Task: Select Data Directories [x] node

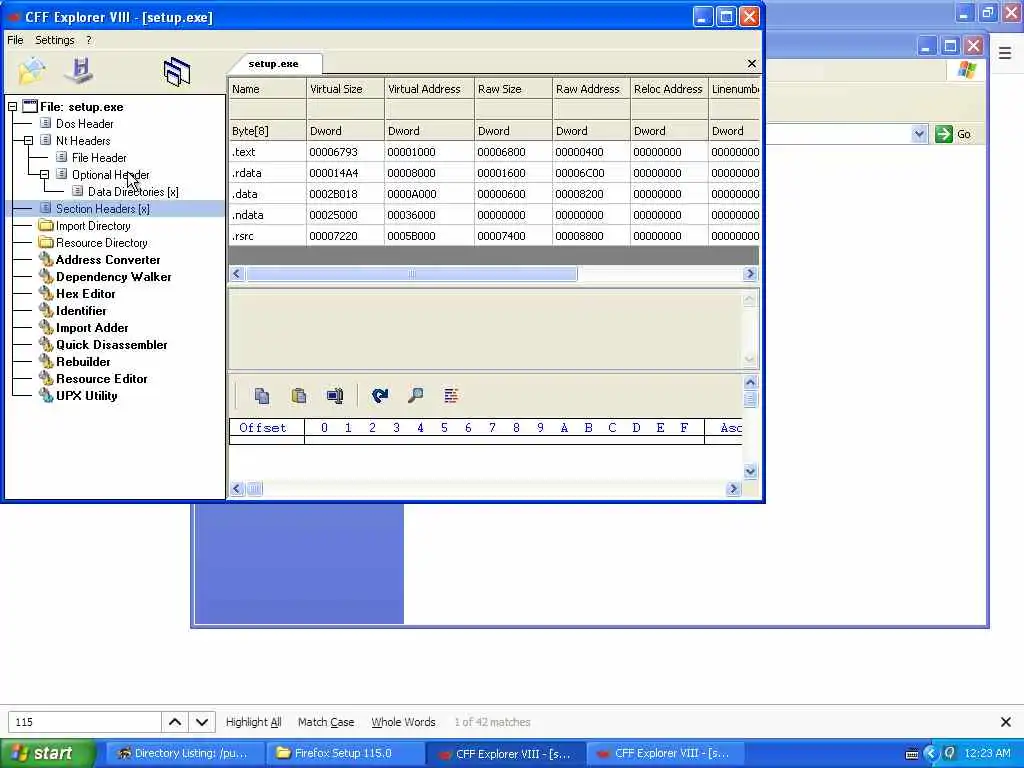Action: [133, 192]
